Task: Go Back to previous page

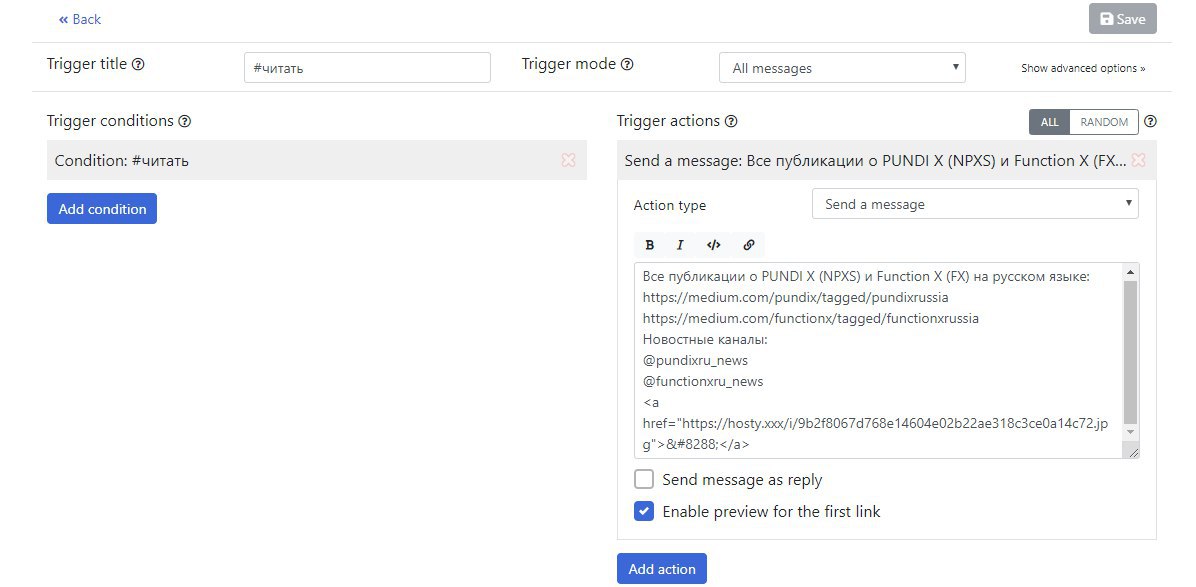Action: click(x=80, y=19)
